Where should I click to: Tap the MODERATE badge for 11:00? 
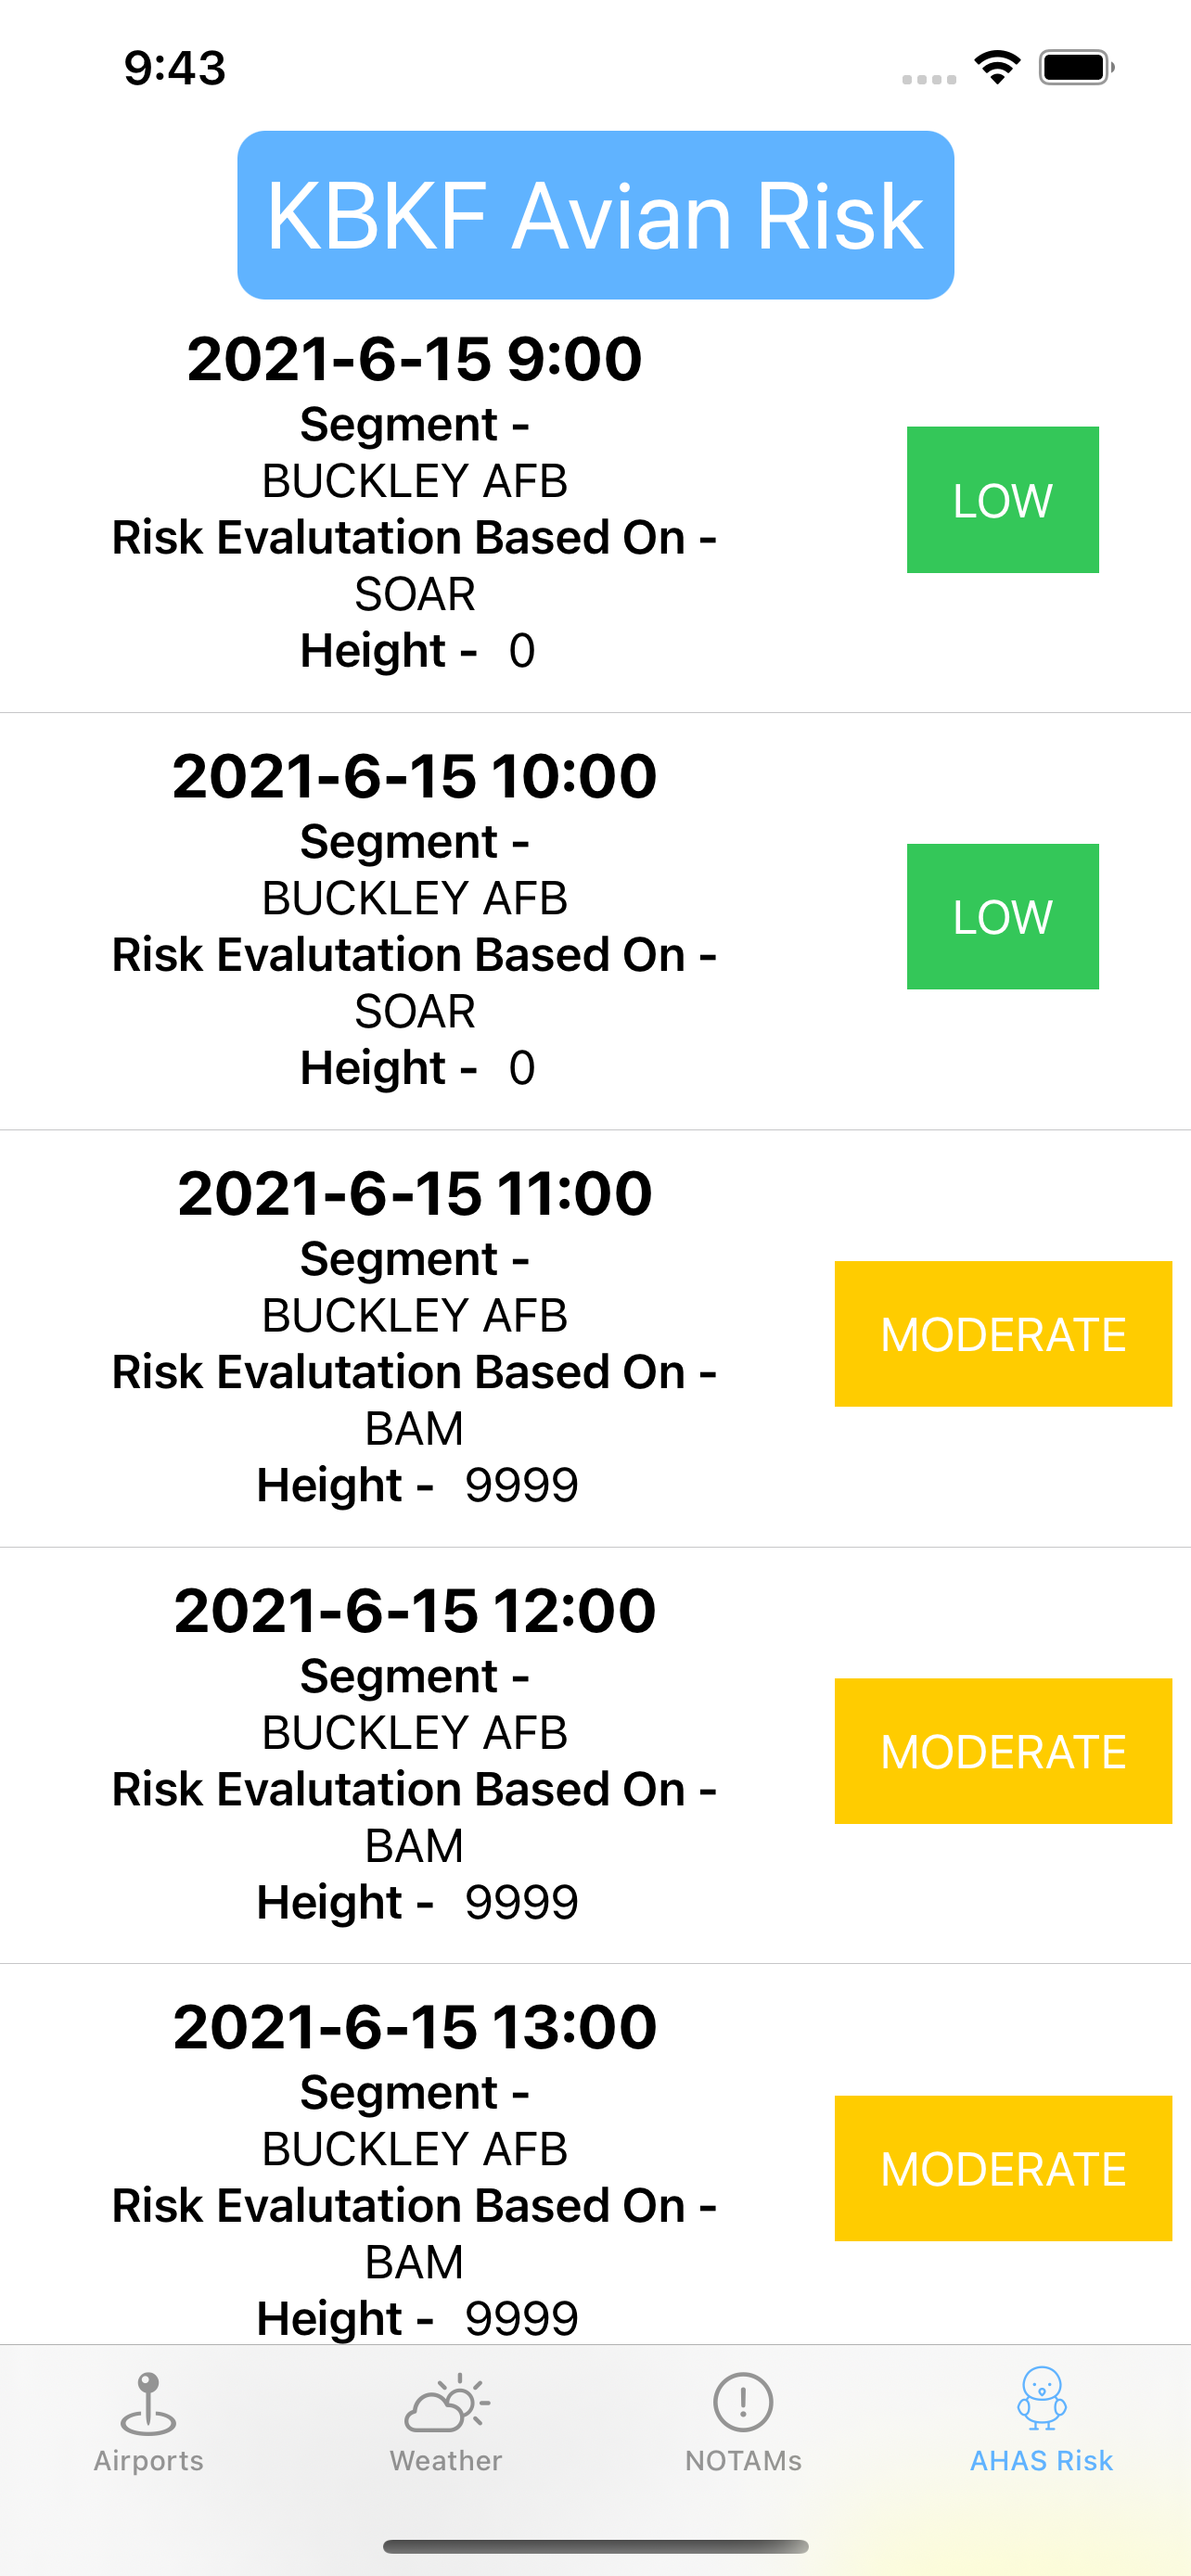1003,1334
